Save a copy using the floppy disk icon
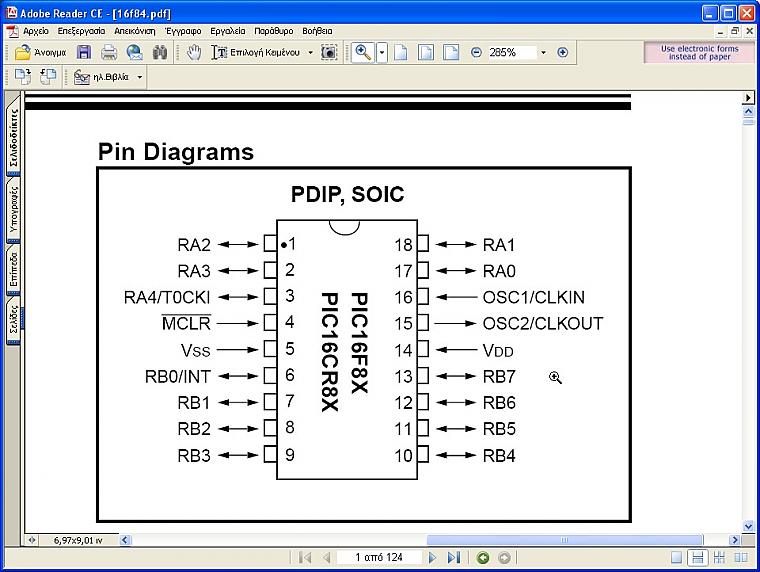The width and height of the screenshot is (760, 572). coord(84,52)
